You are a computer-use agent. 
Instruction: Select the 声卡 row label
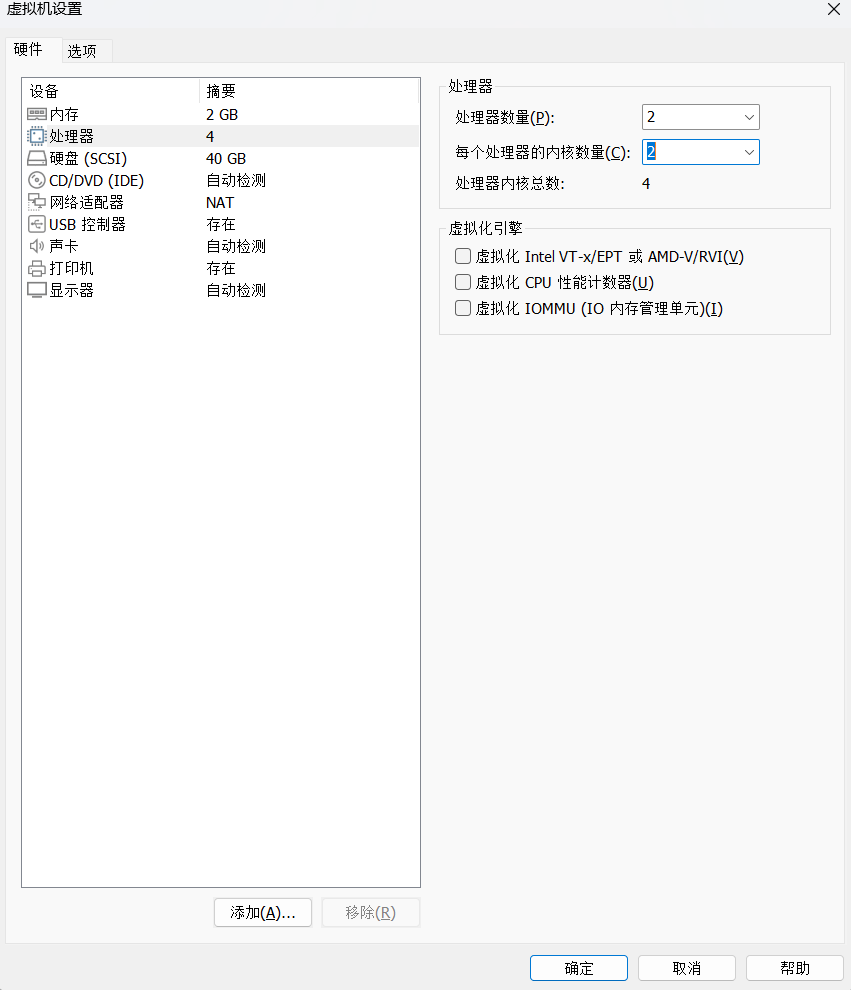[64, 246]
